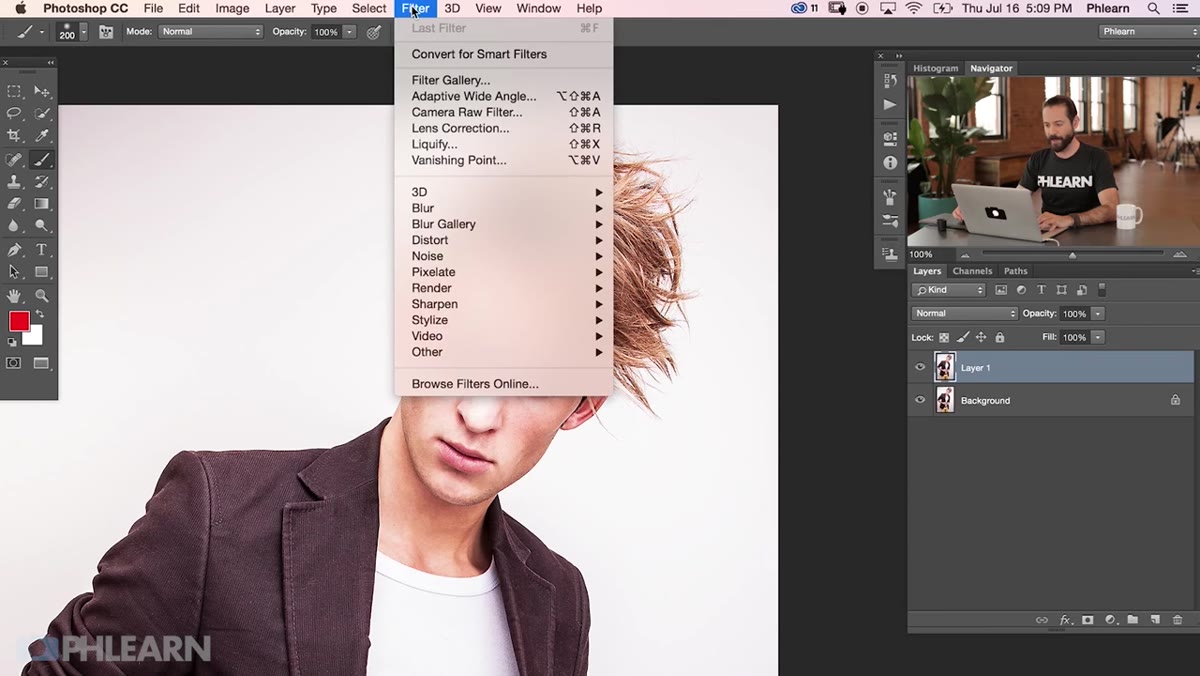Image resolution: width=1200 pixels, height=676 pixels.
Task: Select the Path Selection arrow tool
Action: click(14, 272)
